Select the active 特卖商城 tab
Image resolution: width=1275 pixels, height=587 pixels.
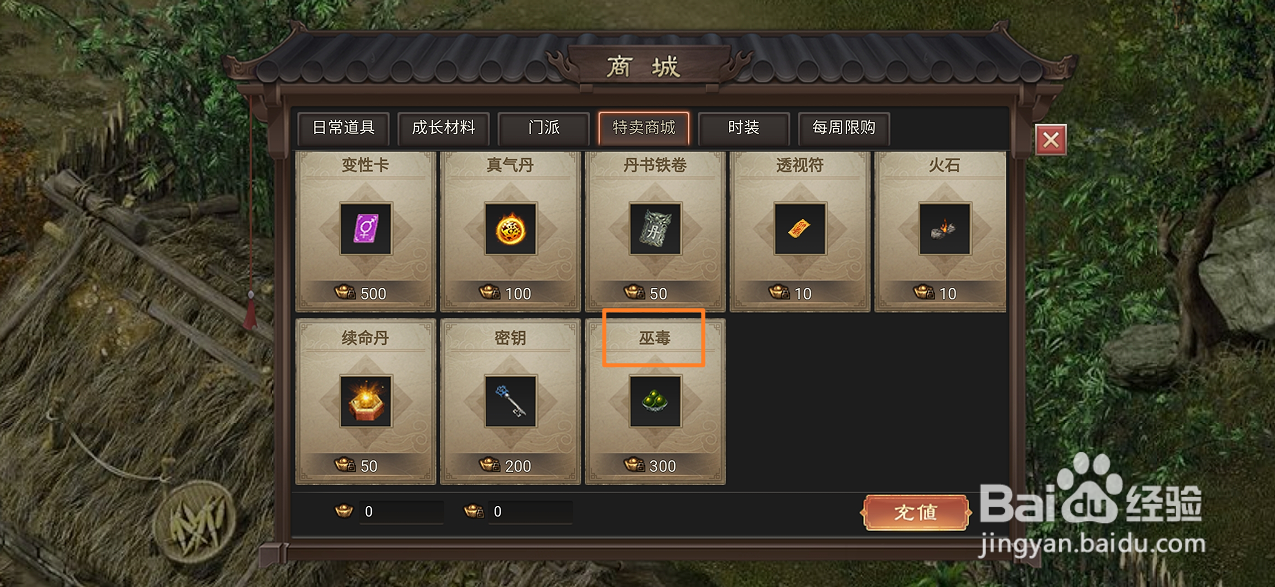click(x=643, y=128)
